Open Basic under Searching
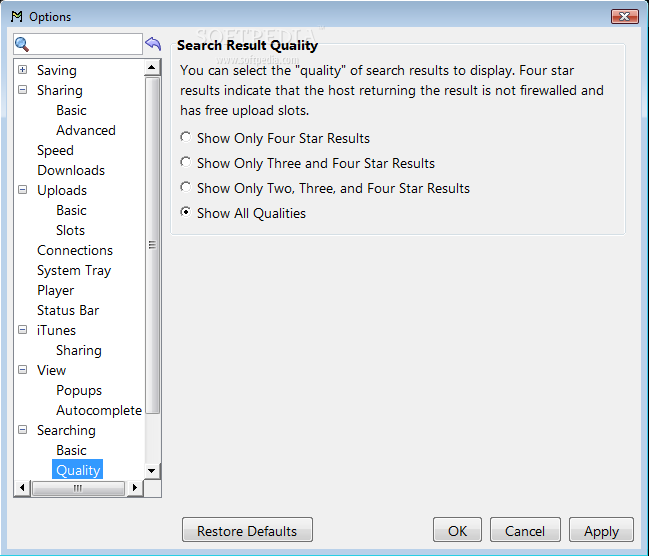Screen dimensions: 649x556 71,450
